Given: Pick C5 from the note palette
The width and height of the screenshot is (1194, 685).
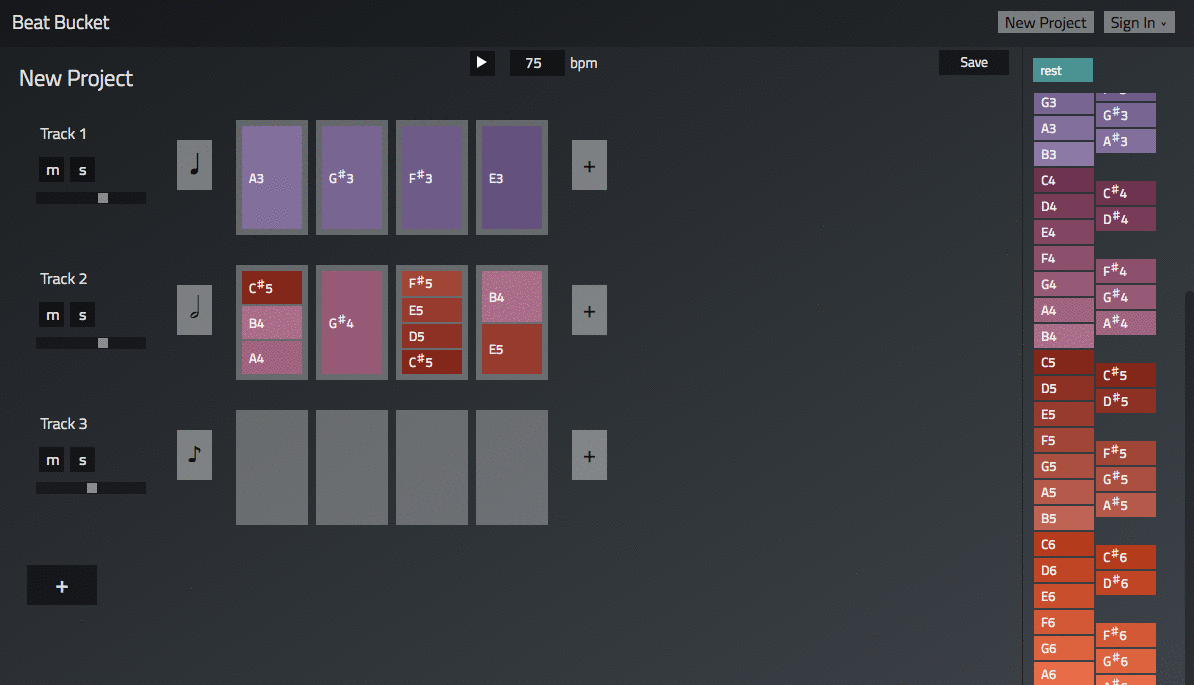Looking at the screenshot, I should [x=1064, y=362].
